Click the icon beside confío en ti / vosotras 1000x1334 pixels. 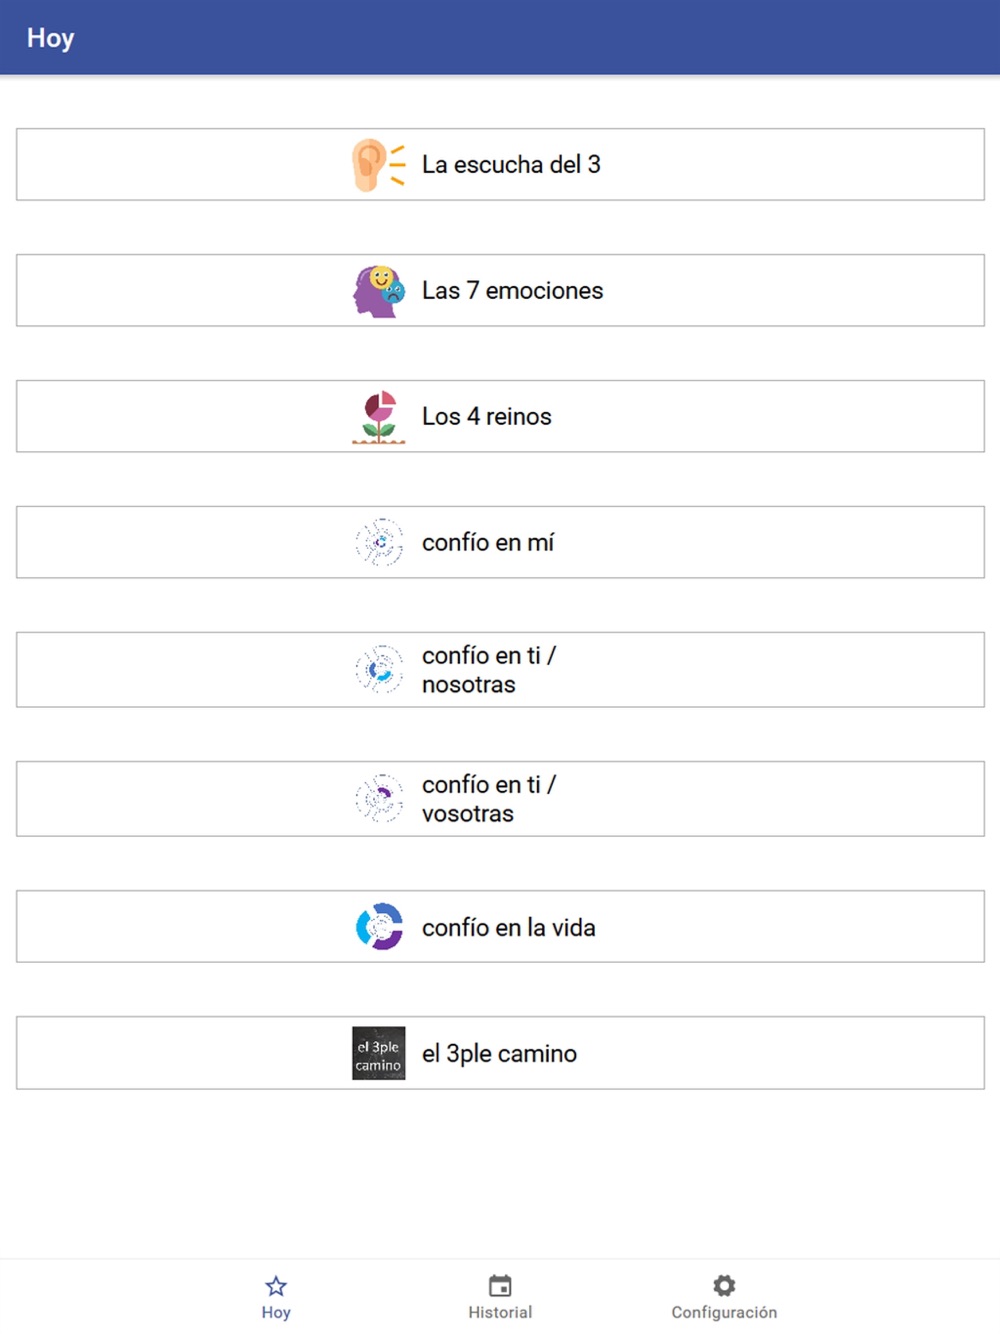pos(379,799)
